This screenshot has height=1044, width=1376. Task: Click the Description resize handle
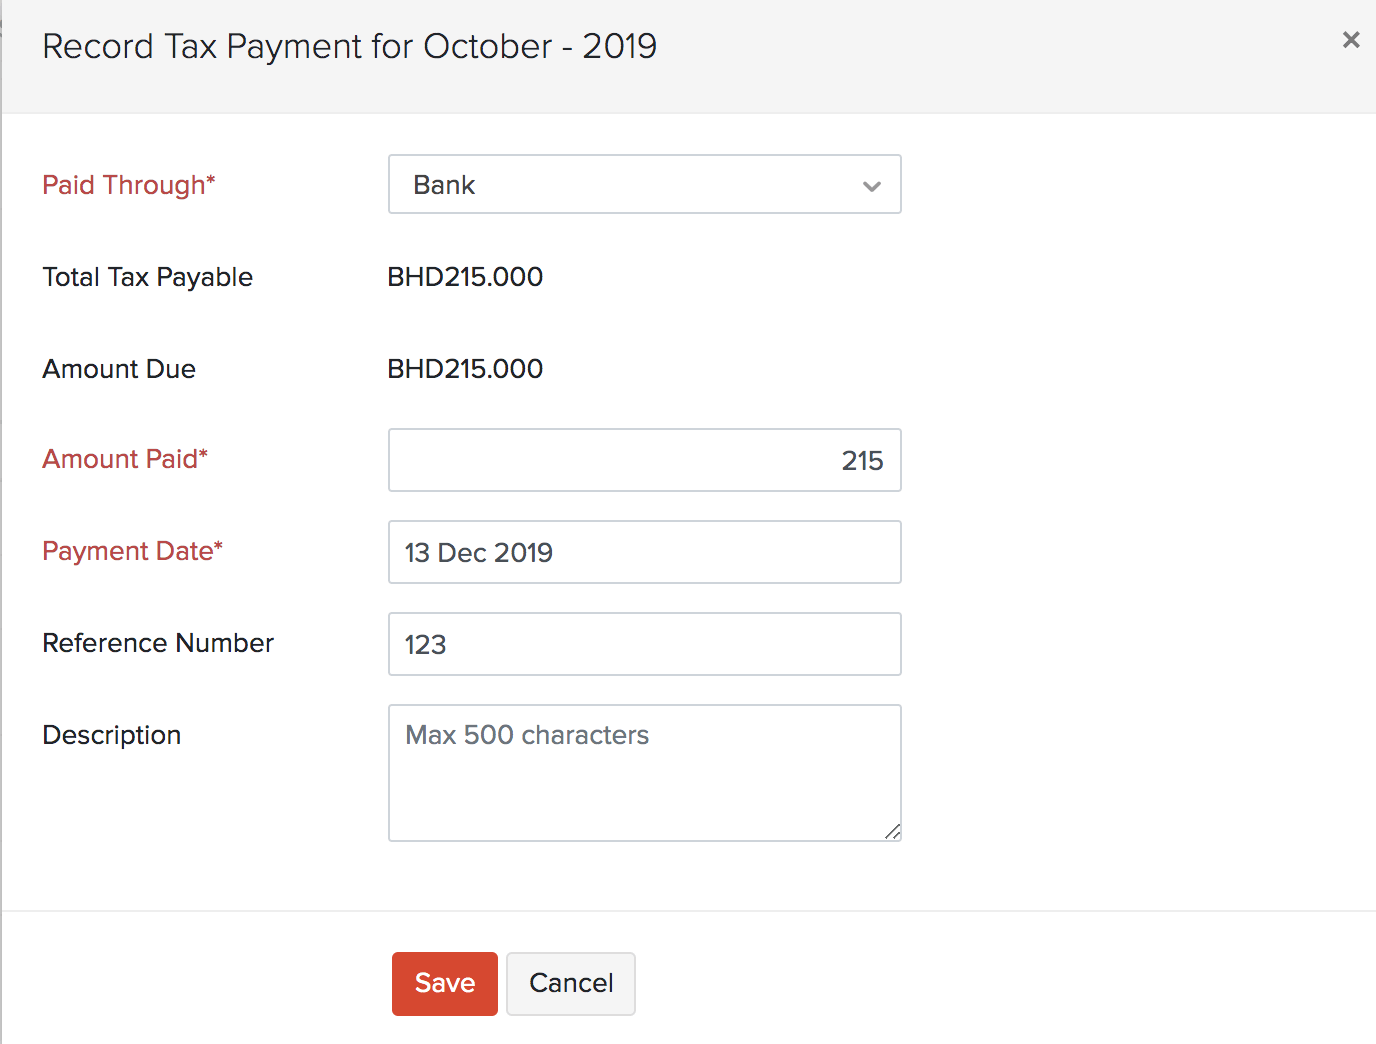(893, 832)
